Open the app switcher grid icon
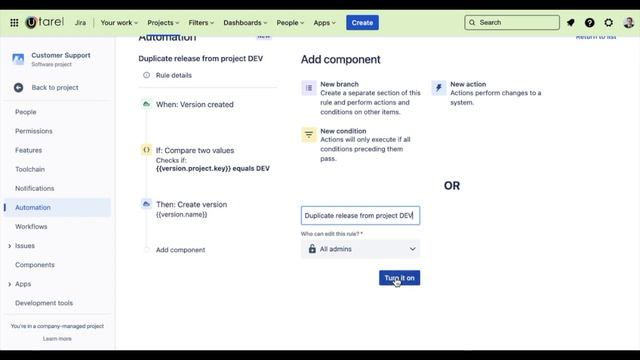 coord(14,23)
